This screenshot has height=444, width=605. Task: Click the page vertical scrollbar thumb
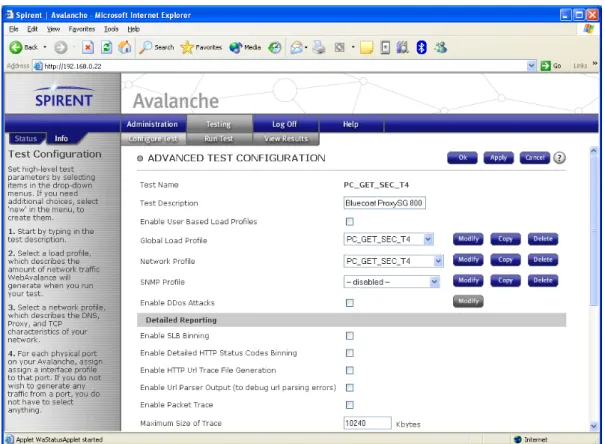593,230
